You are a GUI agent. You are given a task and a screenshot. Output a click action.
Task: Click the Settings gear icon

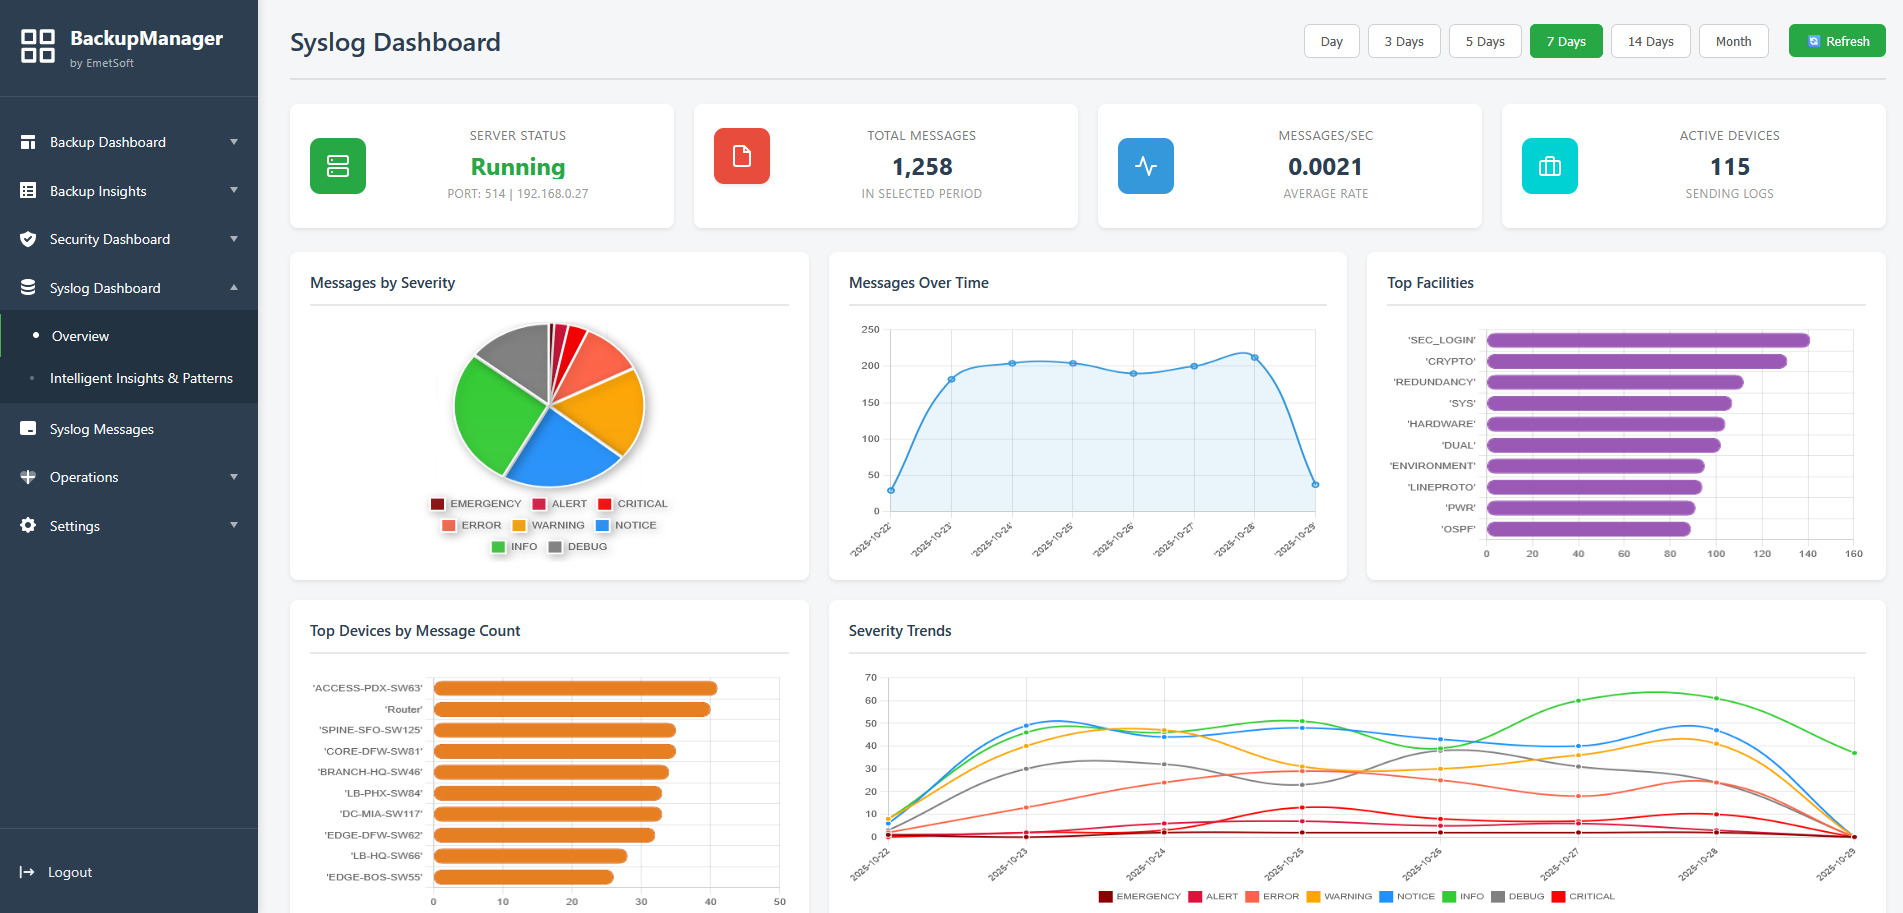[28, 525]
